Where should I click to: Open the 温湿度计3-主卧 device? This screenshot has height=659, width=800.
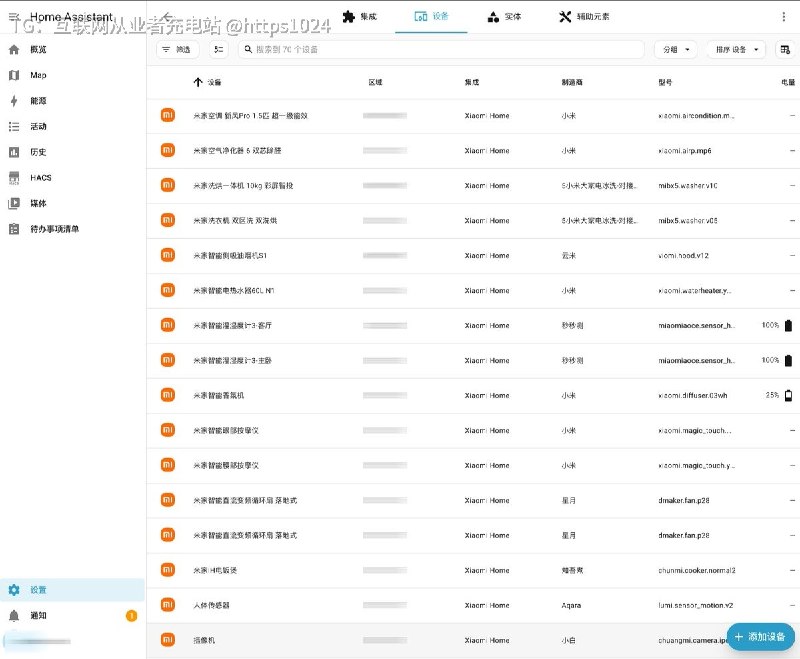click(x=232, y=360)
